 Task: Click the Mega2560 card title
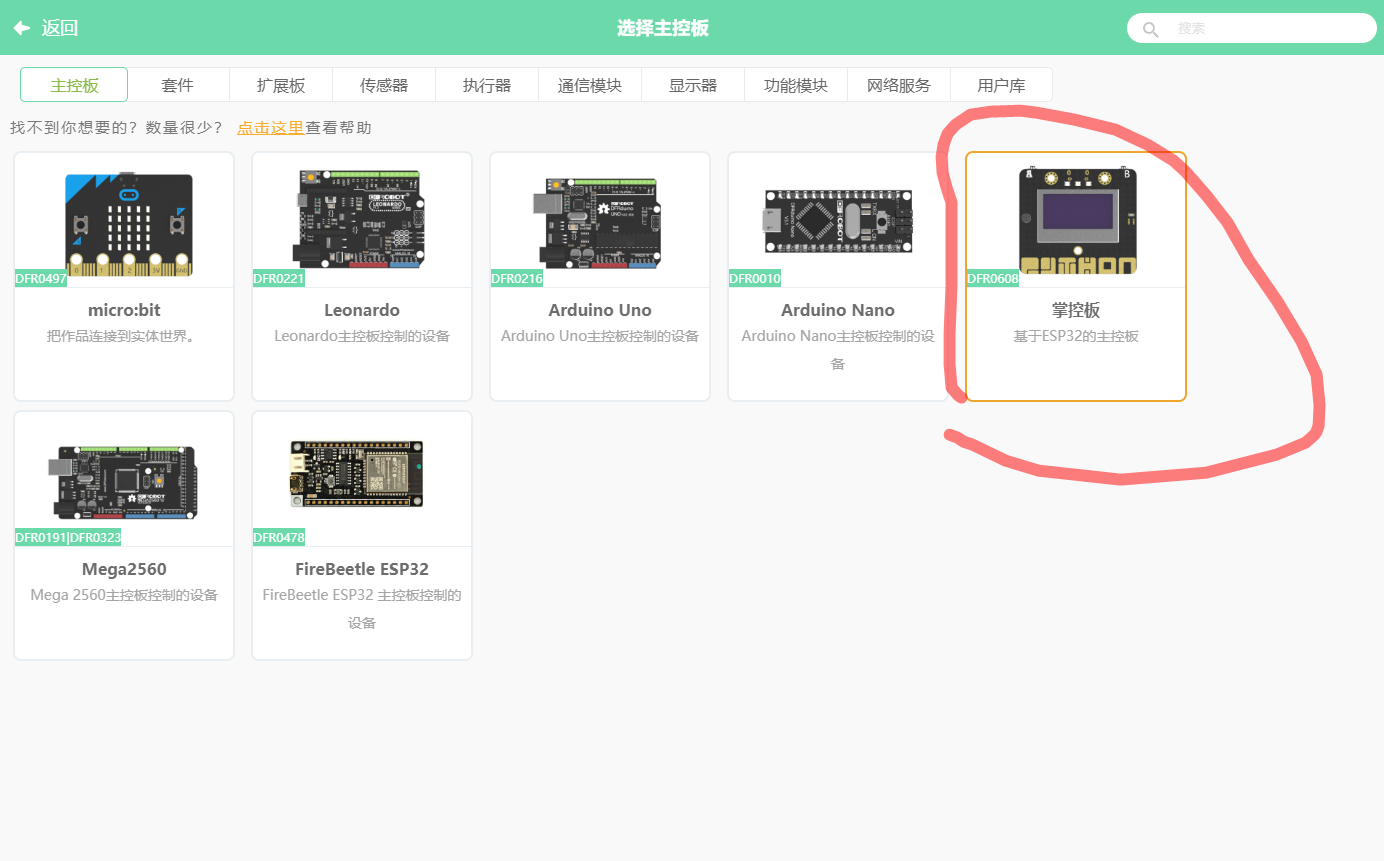click(x=124, y=569)
